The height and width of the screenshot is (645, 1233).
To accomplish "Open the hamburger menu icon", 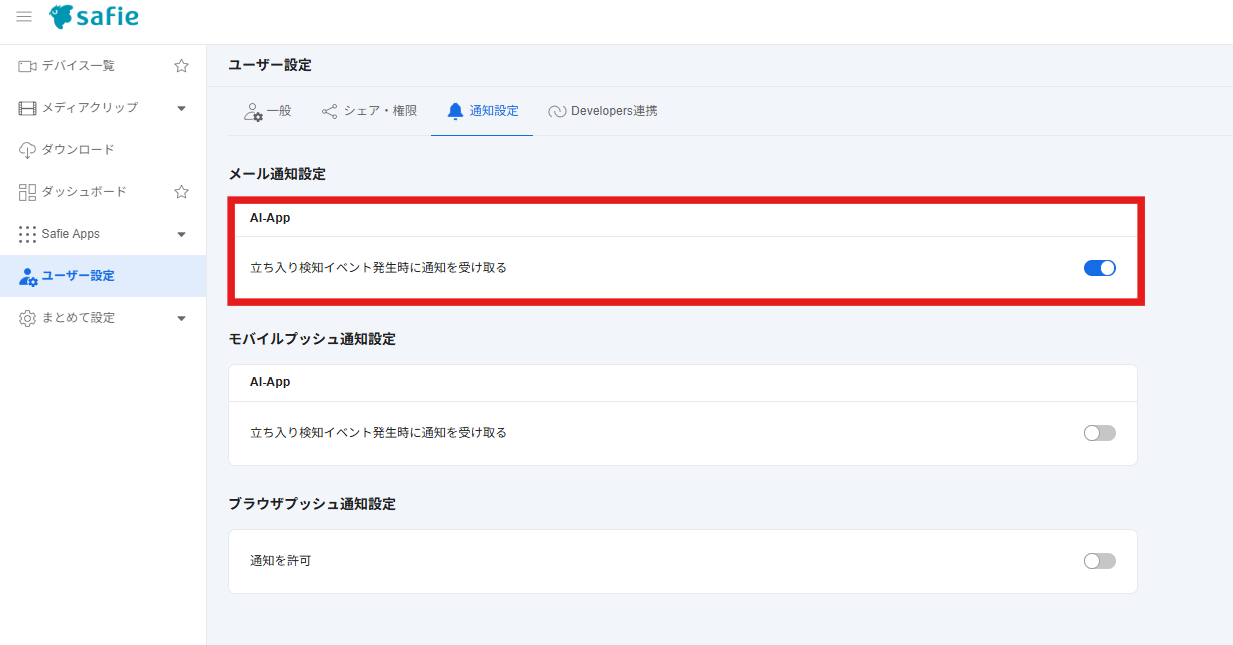I will click(24, 17).
